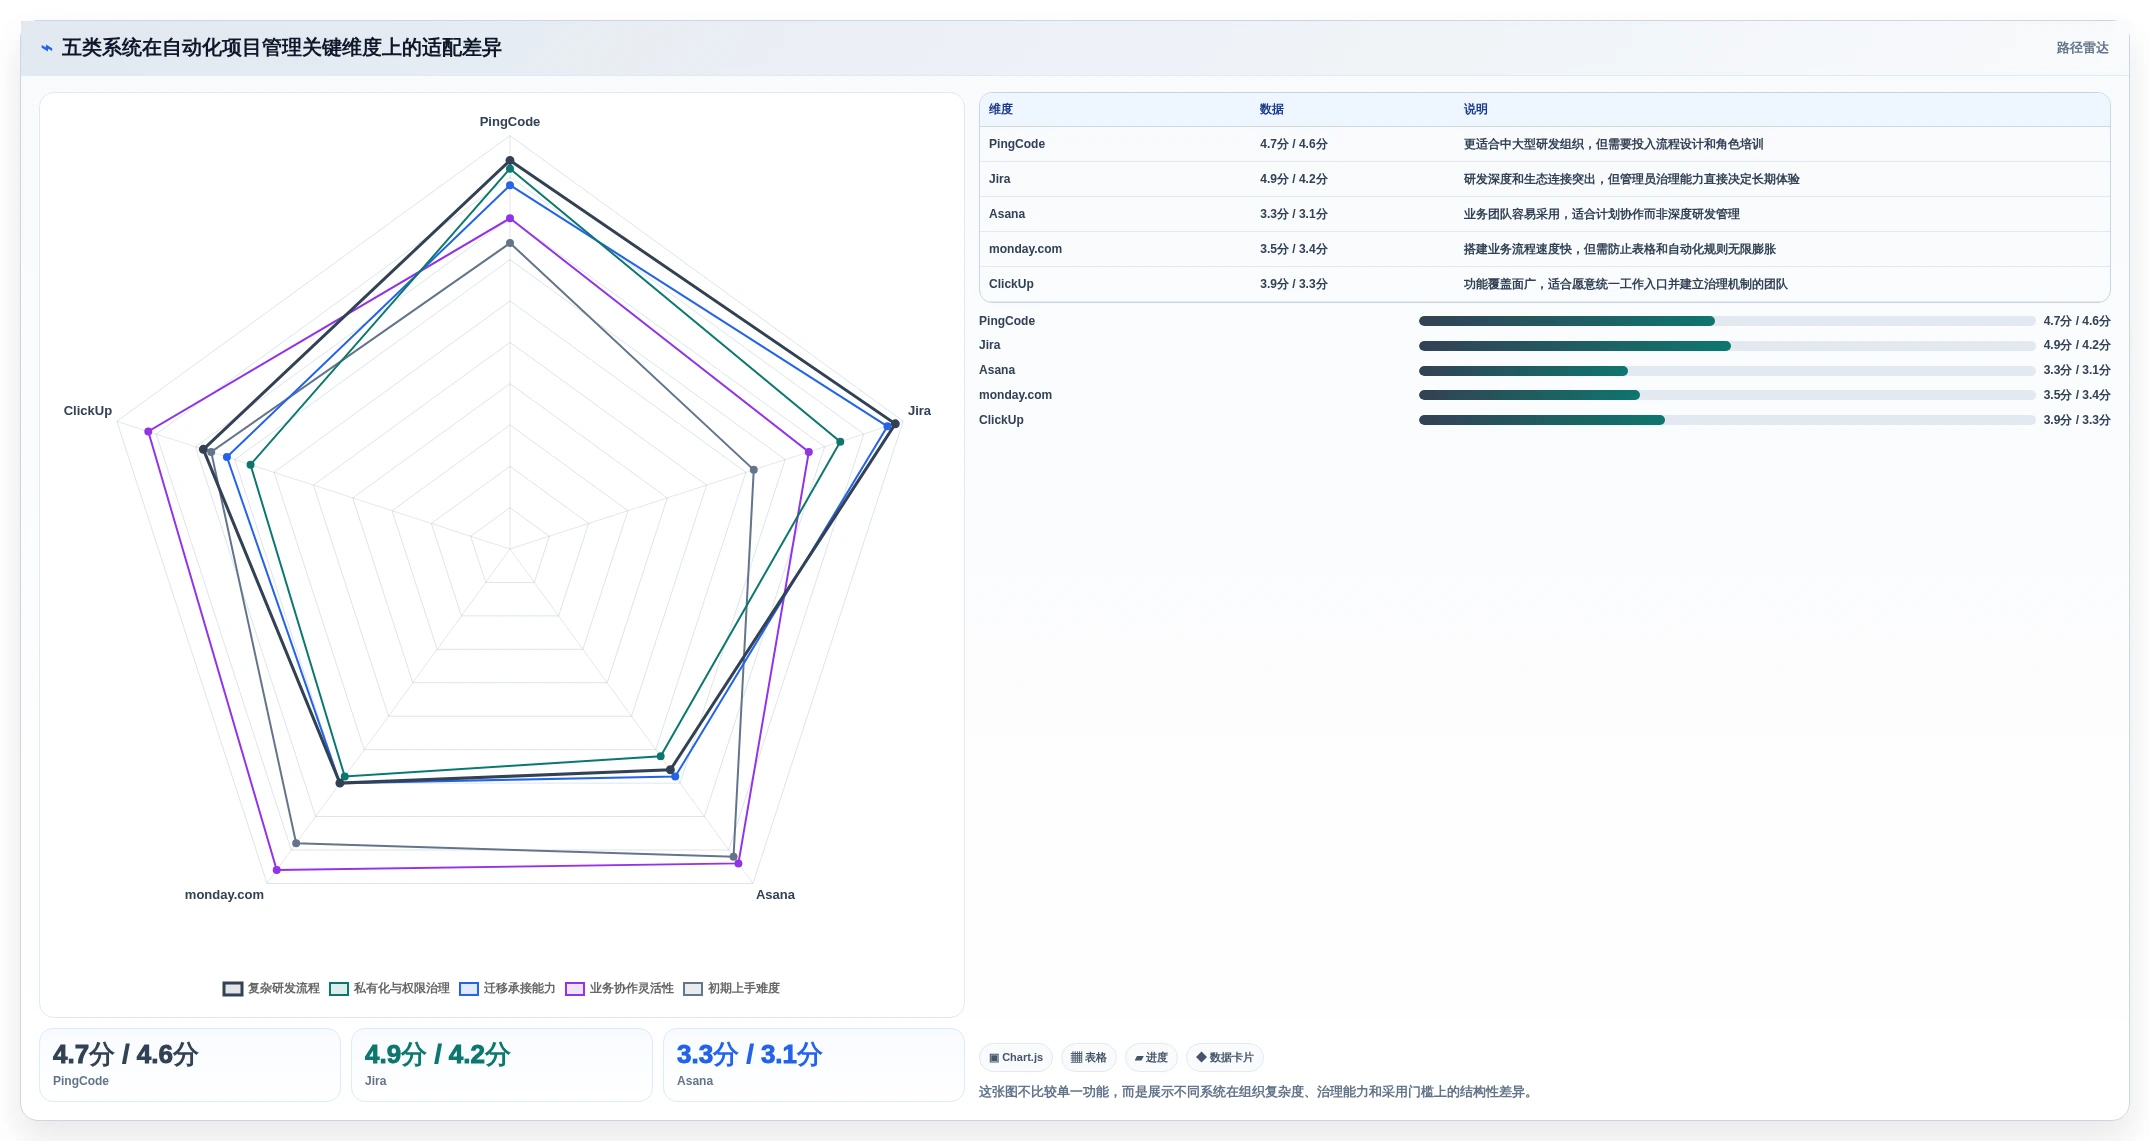Hide the 迁移承接能力 legend series

(x=507, y=988)
